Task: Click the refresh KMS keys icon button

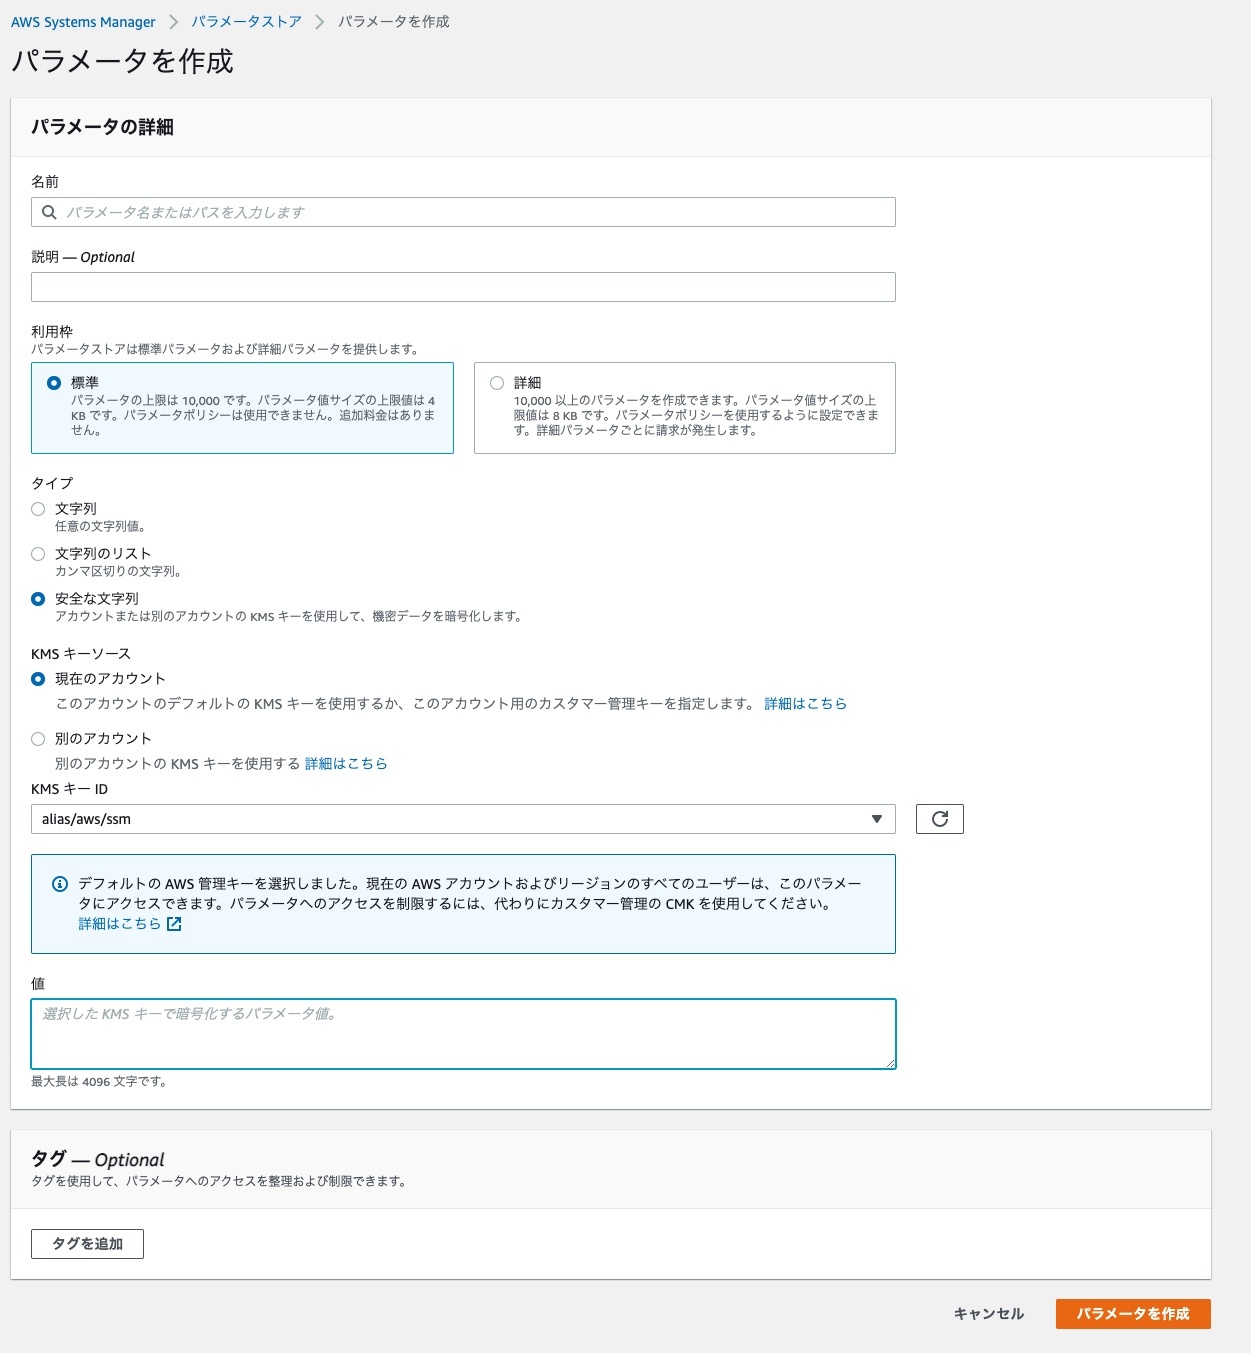Action: [x=939, y=819]
